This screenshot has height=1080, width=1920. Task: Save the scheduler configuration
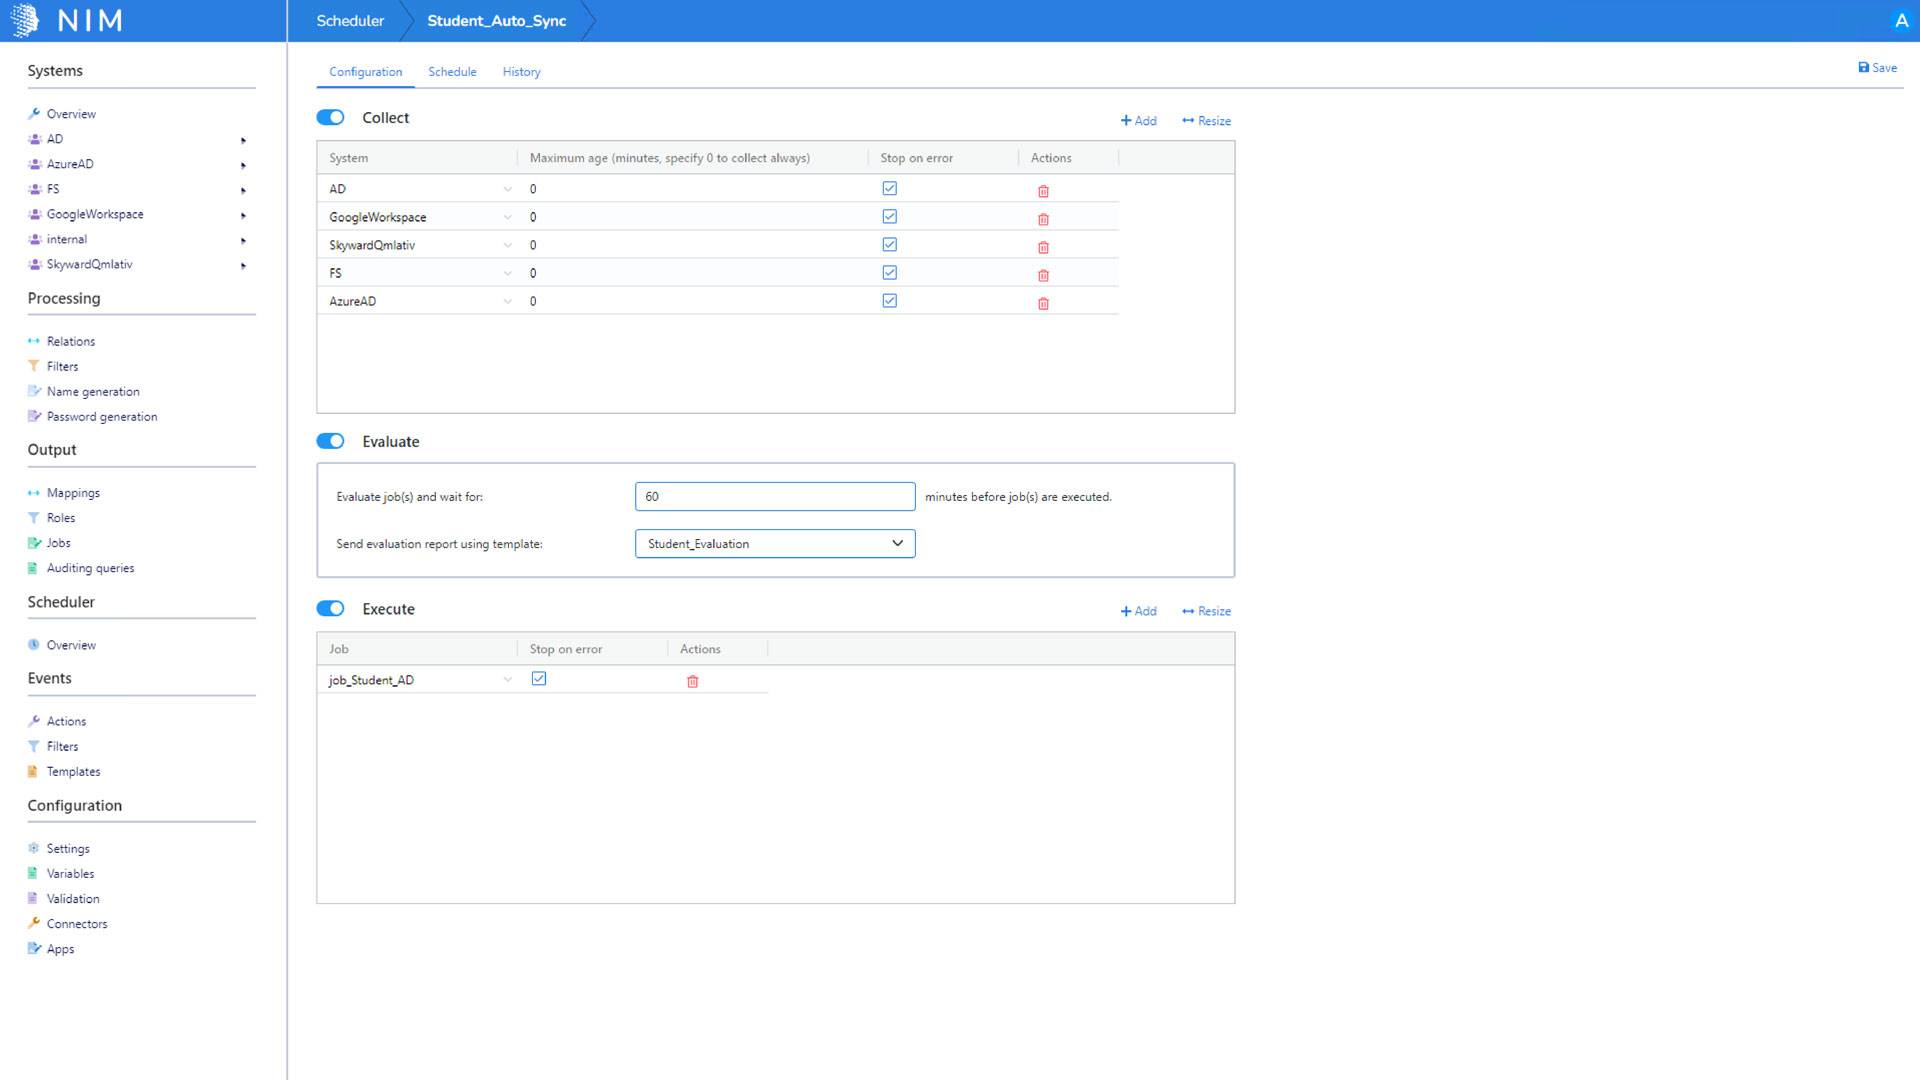point(1877,68)
